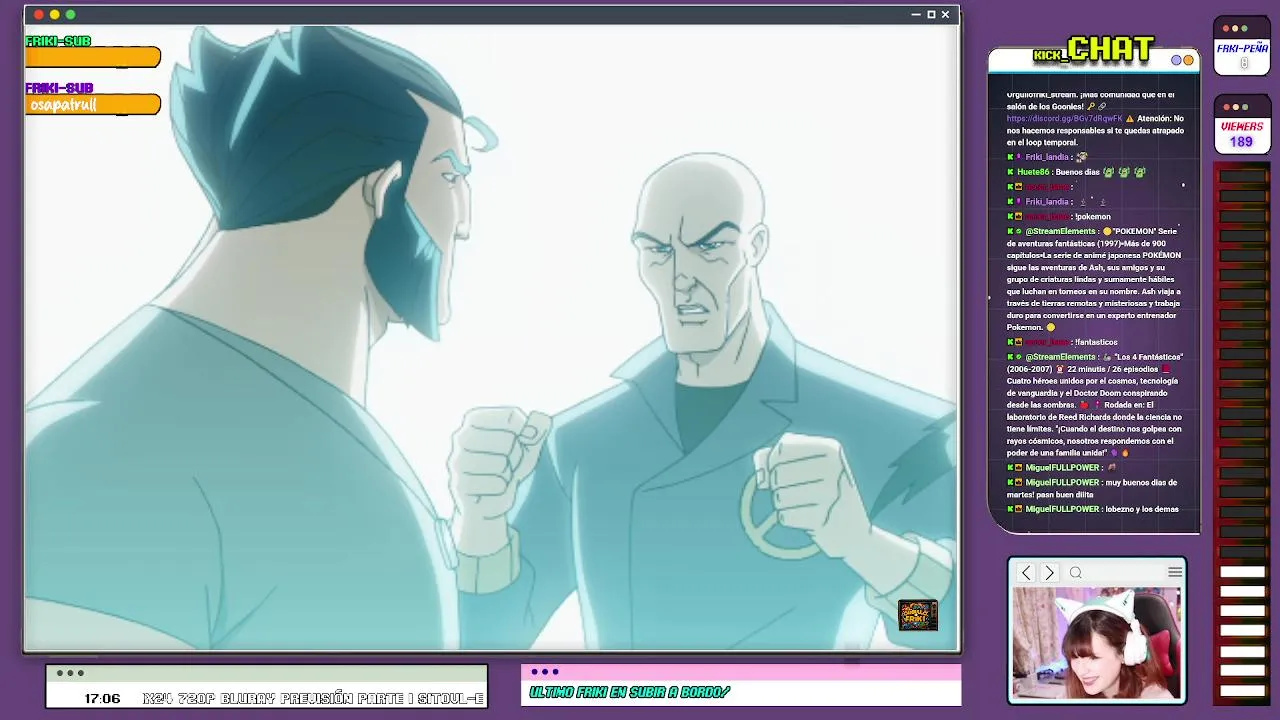The width and height of the screenshot is (1280, 720).
Task: Click the forward arrow above the webcam
Action: [x=1049, y=573]
